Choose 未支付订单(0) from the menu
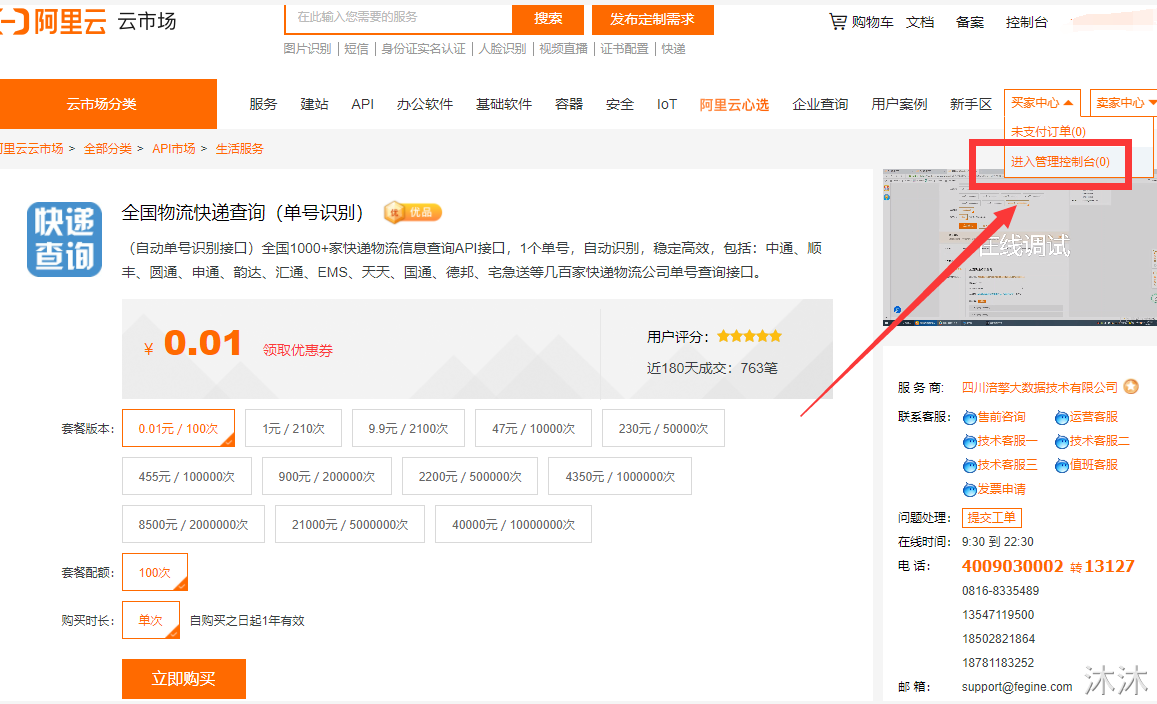 (1049, 131)
